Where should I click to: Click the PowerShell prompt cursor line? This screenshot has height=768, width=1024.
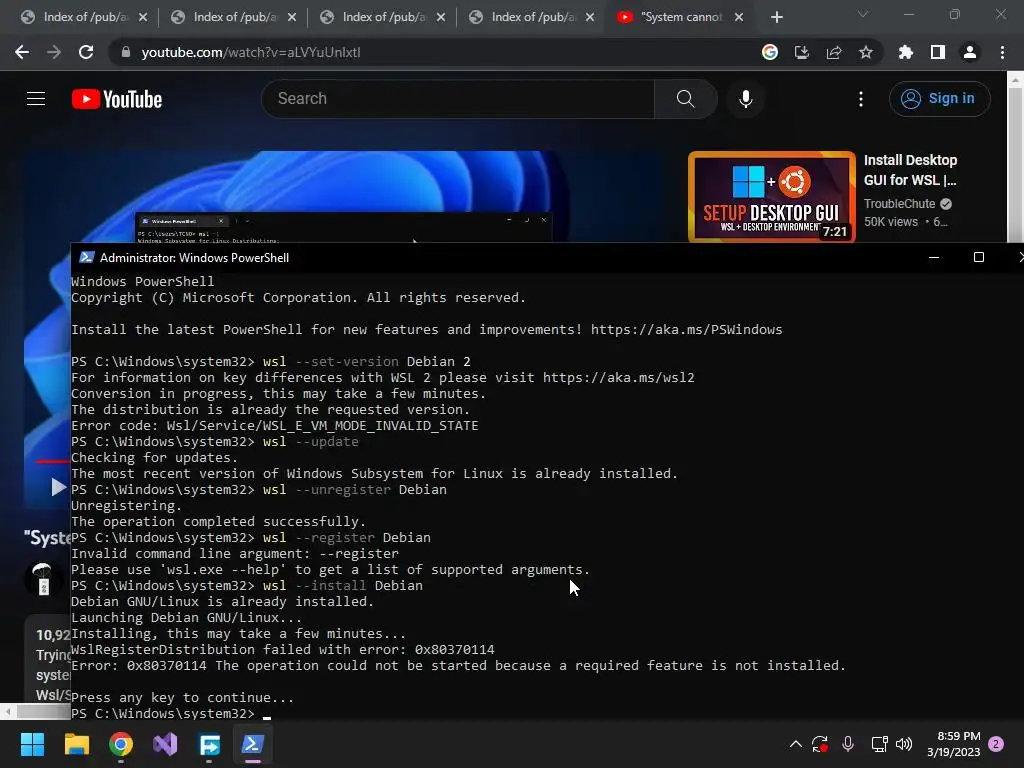coord(171,714)
